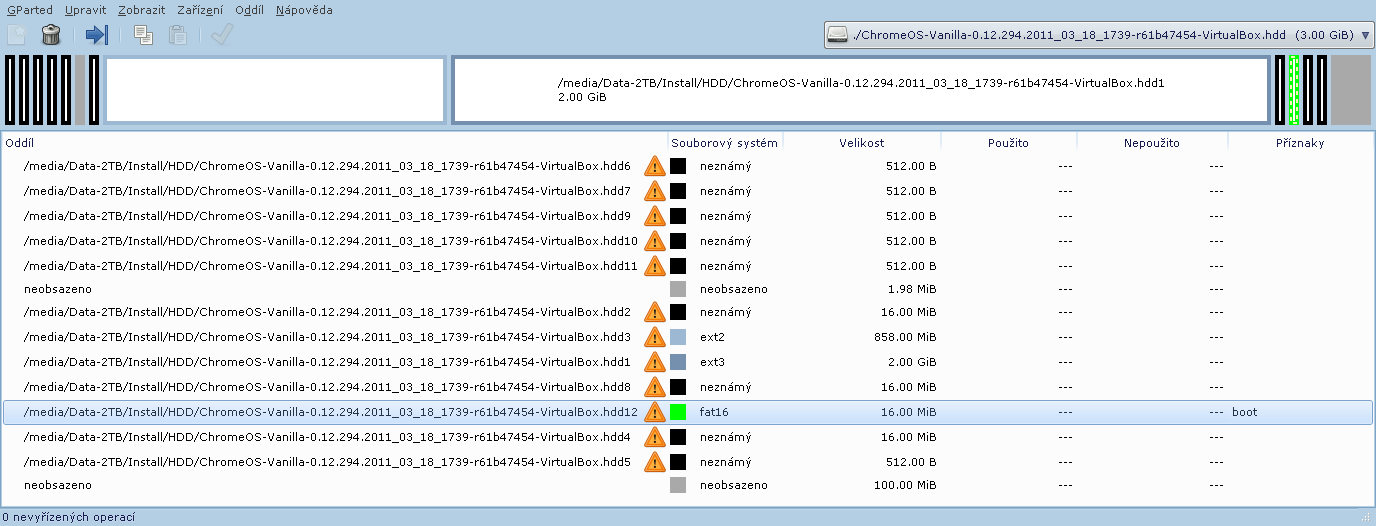Image resolution: width=1376 pixels, height=526 pixels.
Task: Select the partition row ending in hdd1
Action: pos(688,362)
